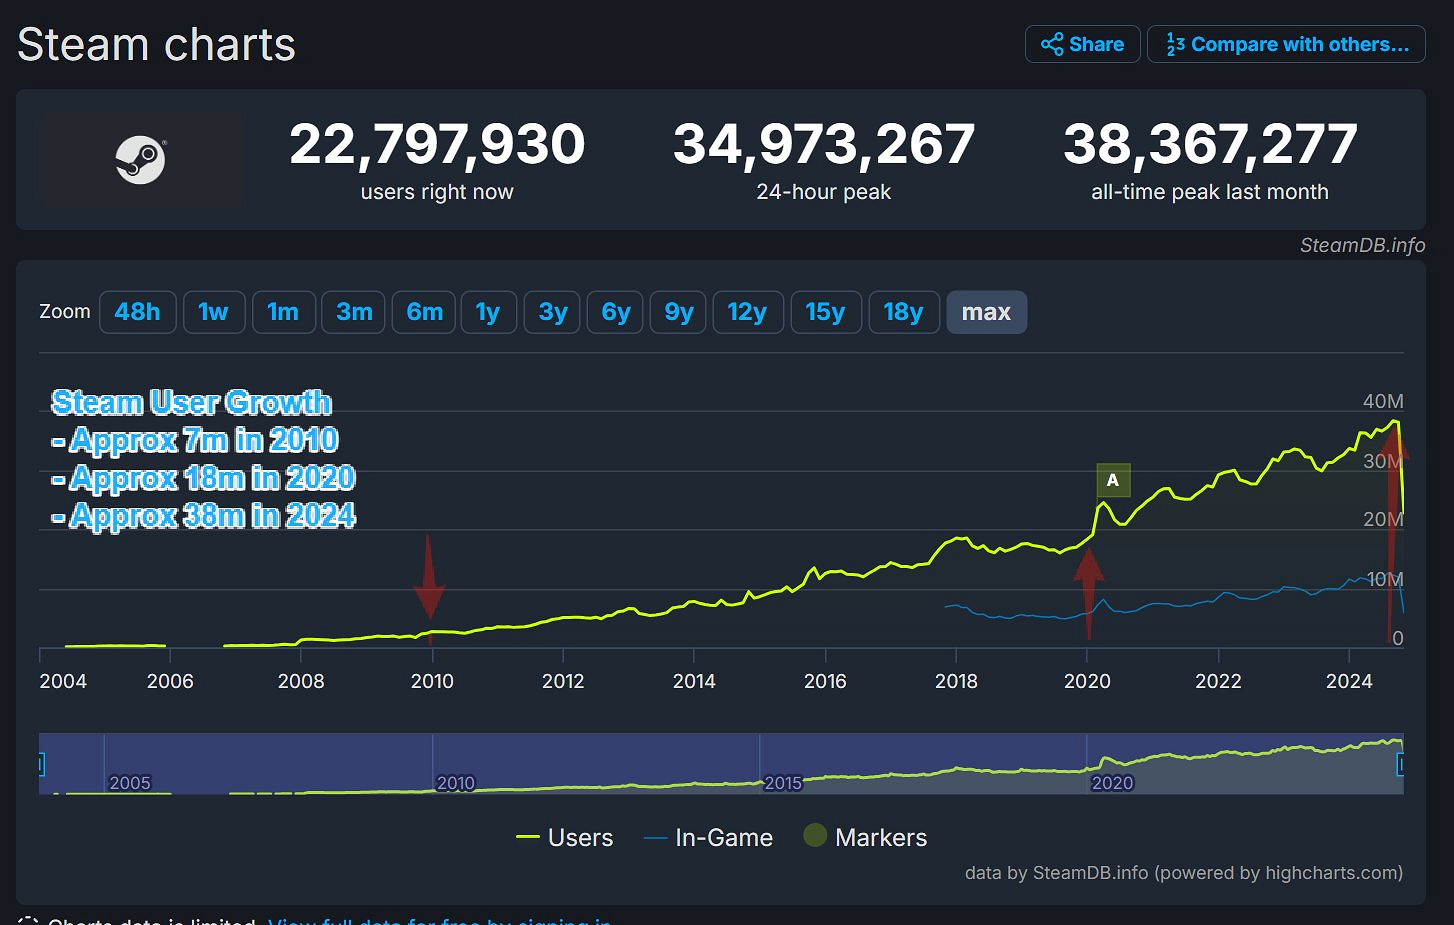Select the 12y zoom range
The image size is (1454, 925).
coord(748,312)
